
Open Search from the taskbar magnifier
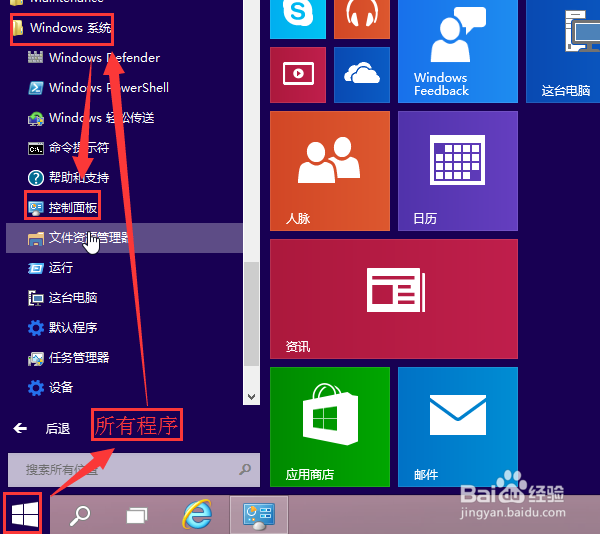click(x=80, y=515)
